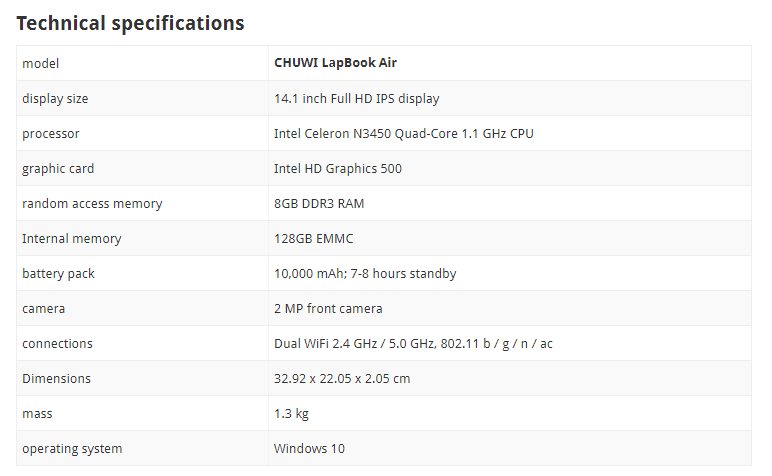Click the 1.3 kg mass value

tap(291, 413)
